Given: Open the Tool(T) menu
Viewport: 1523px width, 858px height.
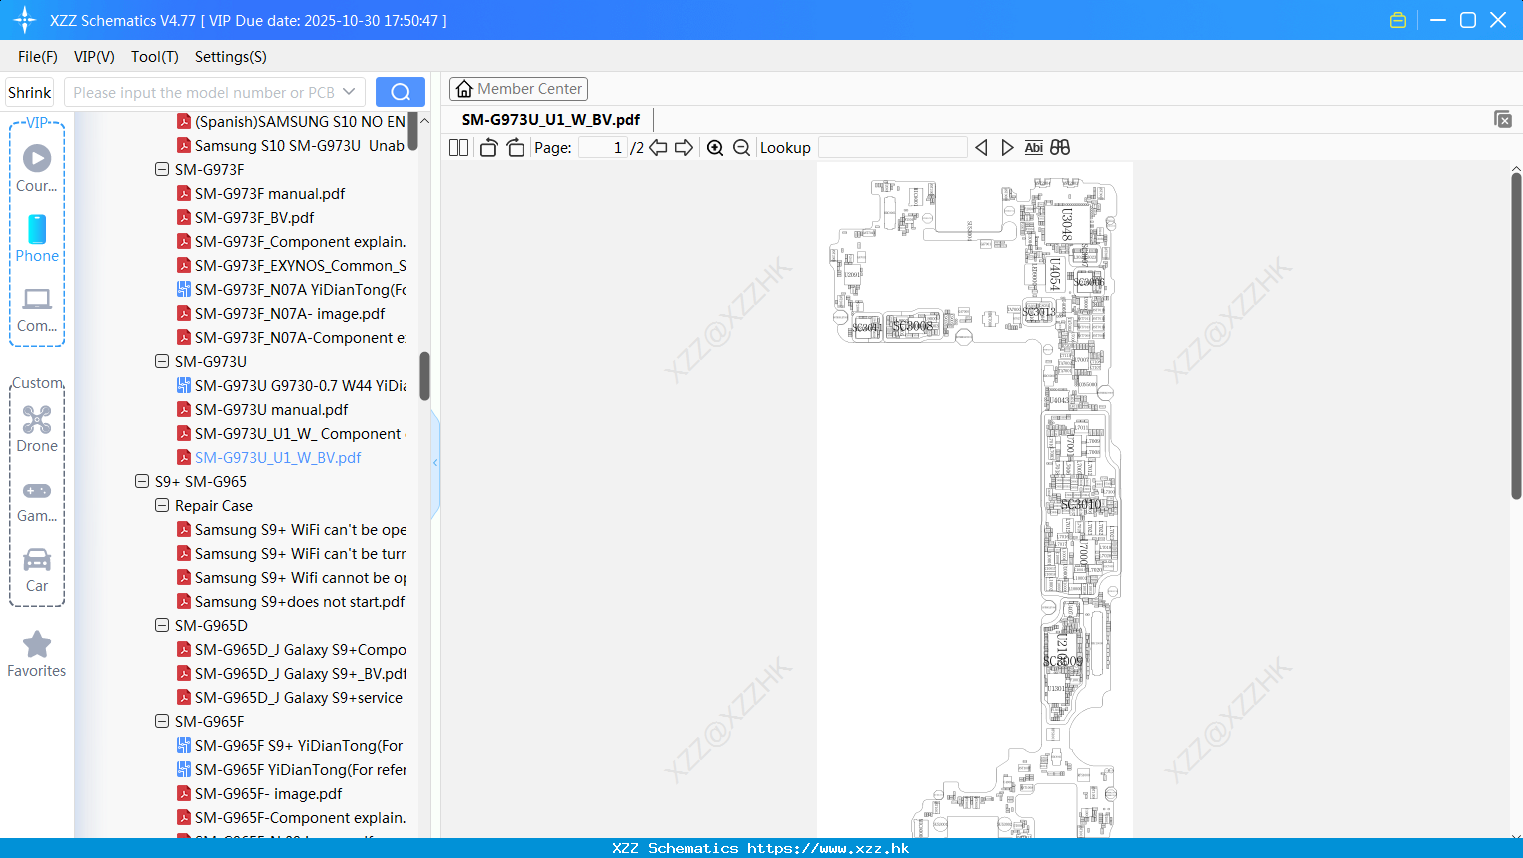Looking at the screenshot, I should 154,57.
